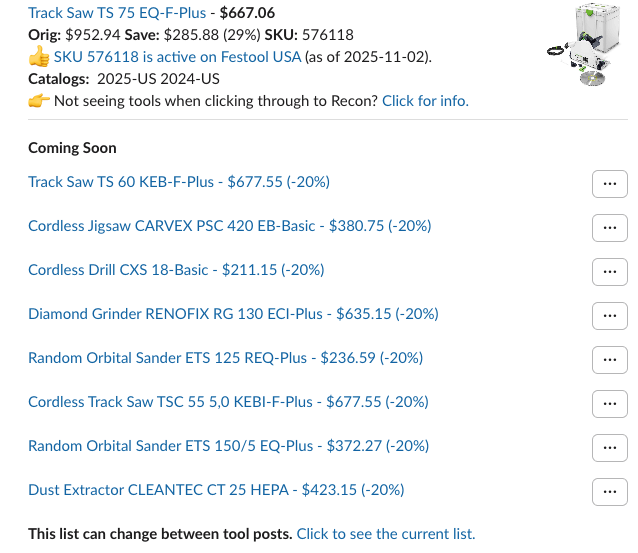Click the TS 75 track saw product thumbnail
Screen dimensions: 638x553
pos(582,46)
